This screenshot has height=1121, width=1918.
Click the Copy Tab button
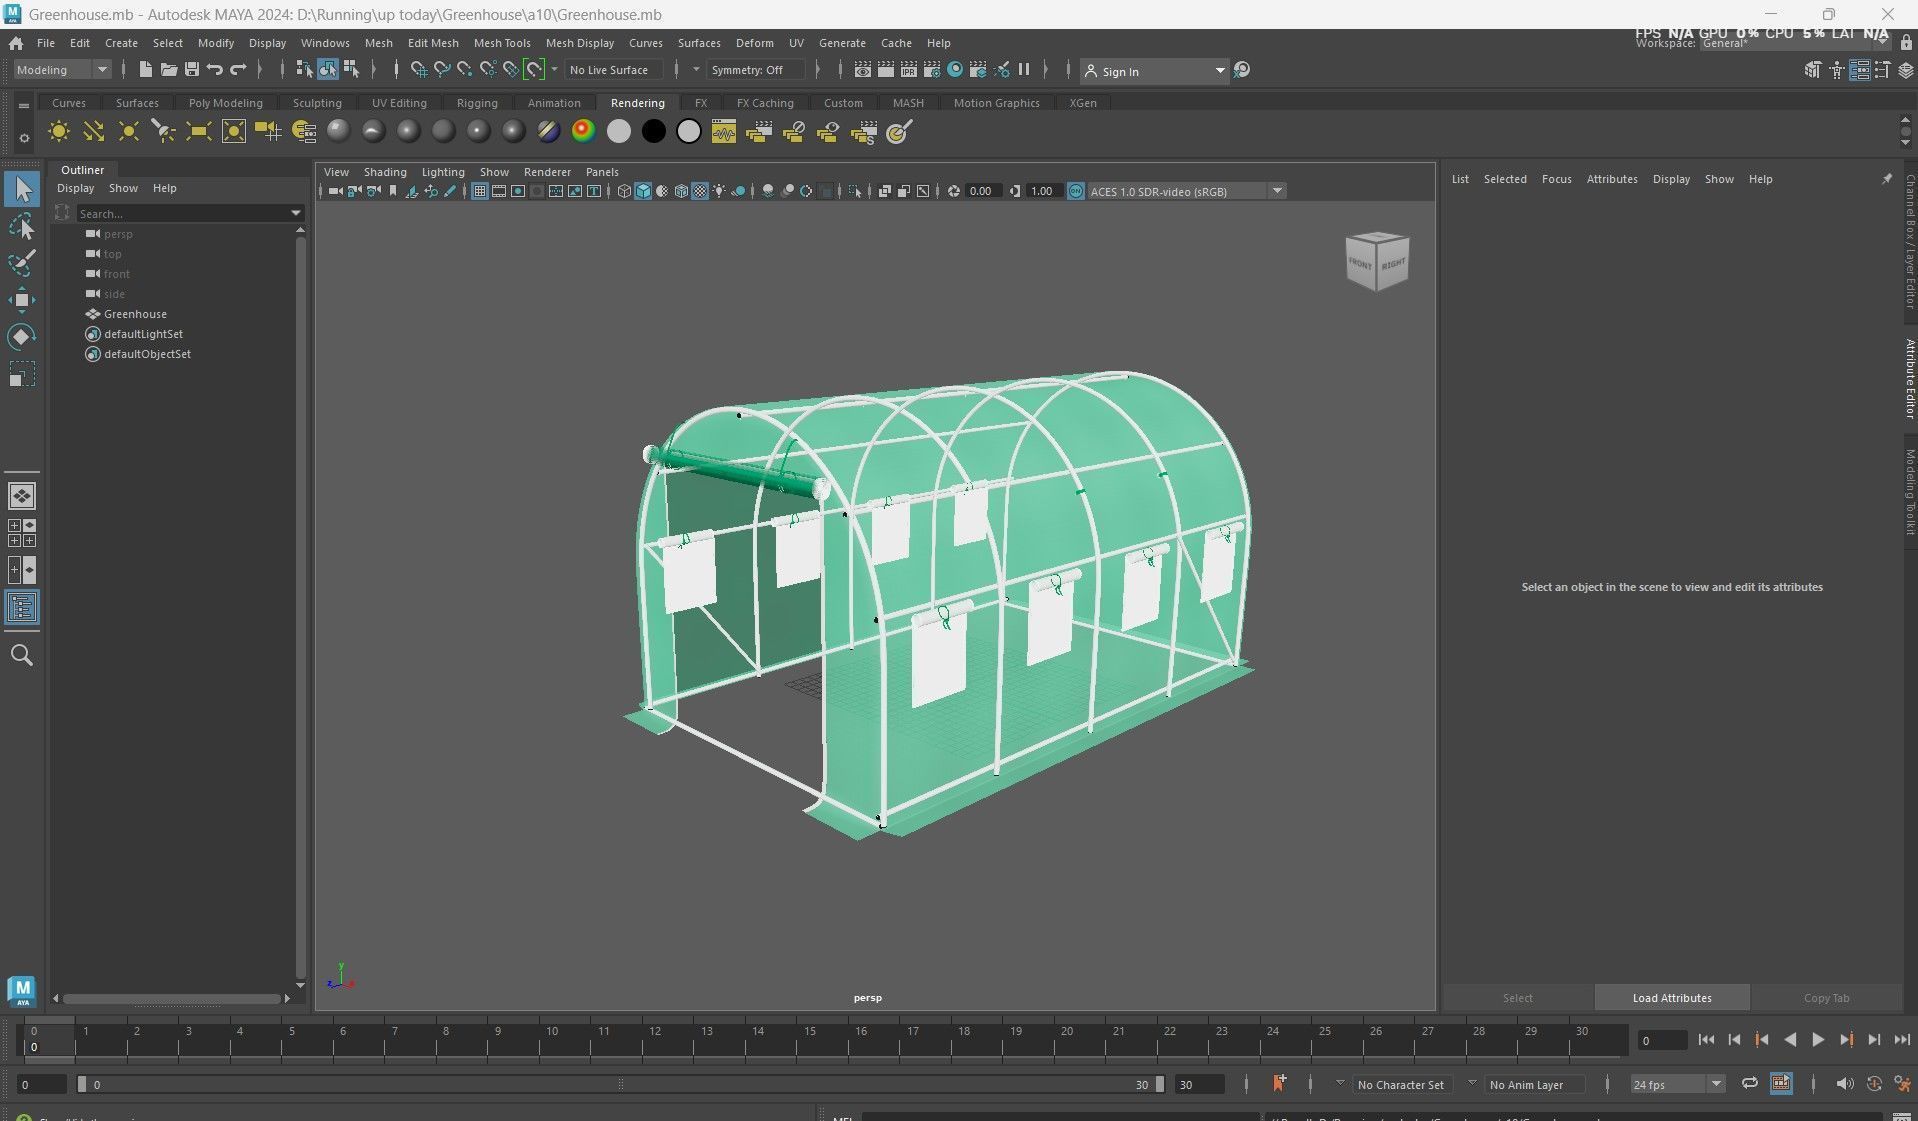coord(1826,998)
